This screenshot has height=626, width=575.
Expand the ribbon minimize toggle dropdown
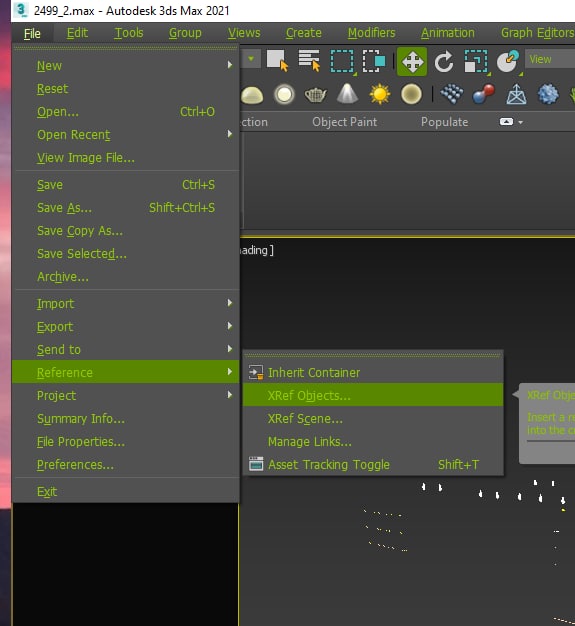tap(521, 122)
